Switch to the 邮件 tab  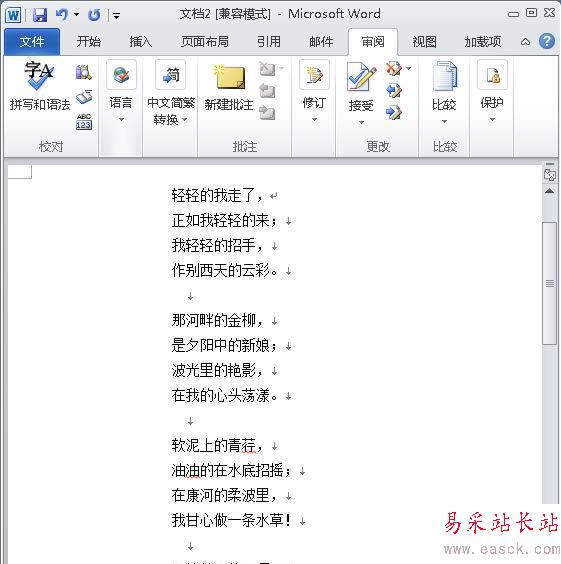tap(321, 42)
